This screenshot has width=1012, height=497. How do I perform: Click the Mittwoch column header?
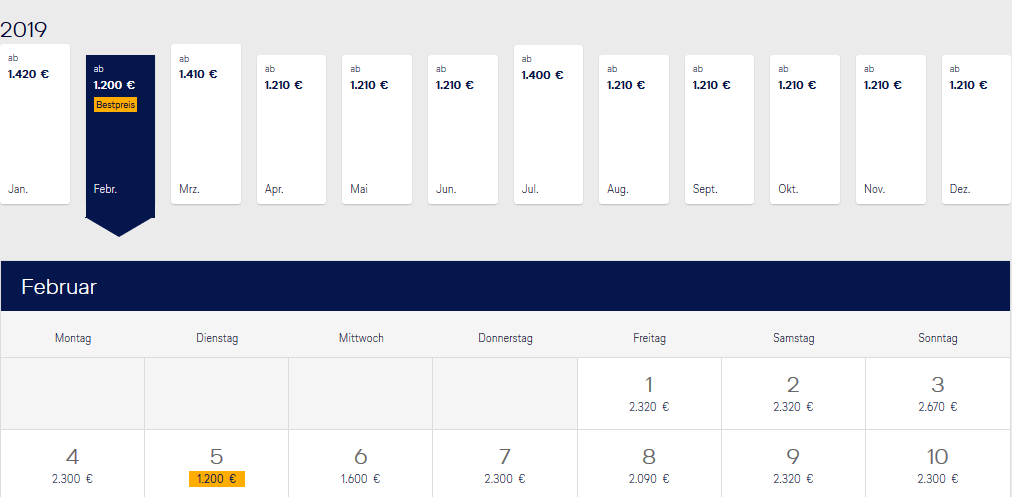pos(361,338)
